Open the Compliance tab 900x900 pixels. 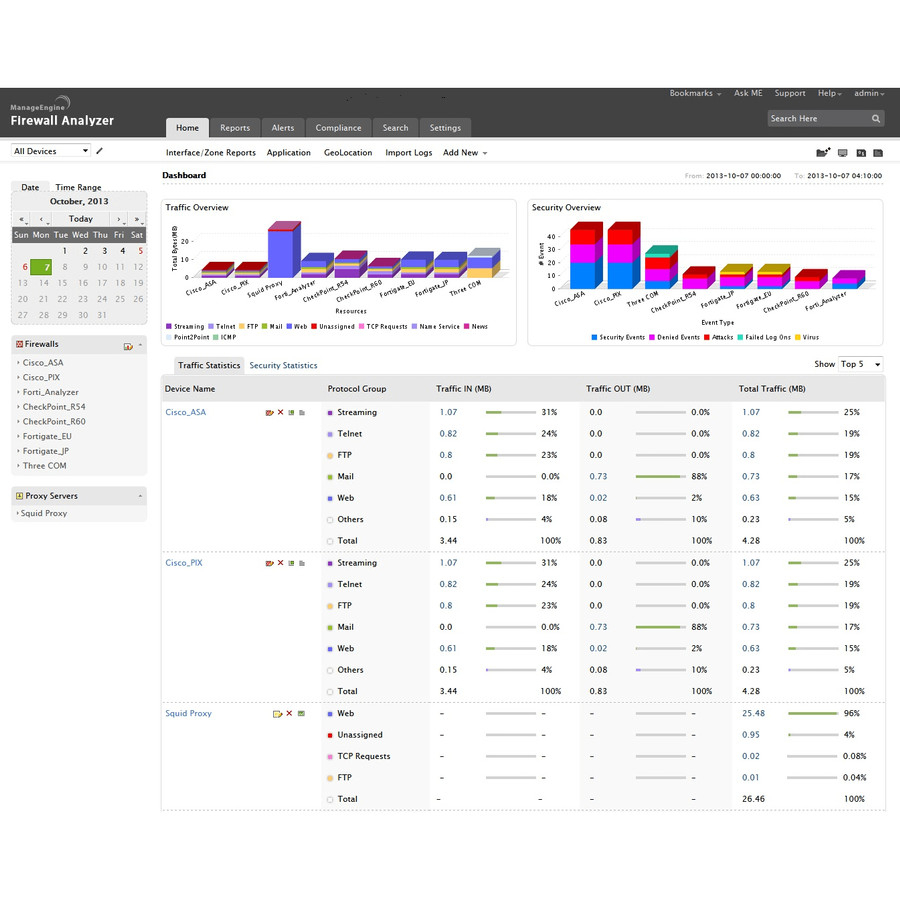point(338,128)
